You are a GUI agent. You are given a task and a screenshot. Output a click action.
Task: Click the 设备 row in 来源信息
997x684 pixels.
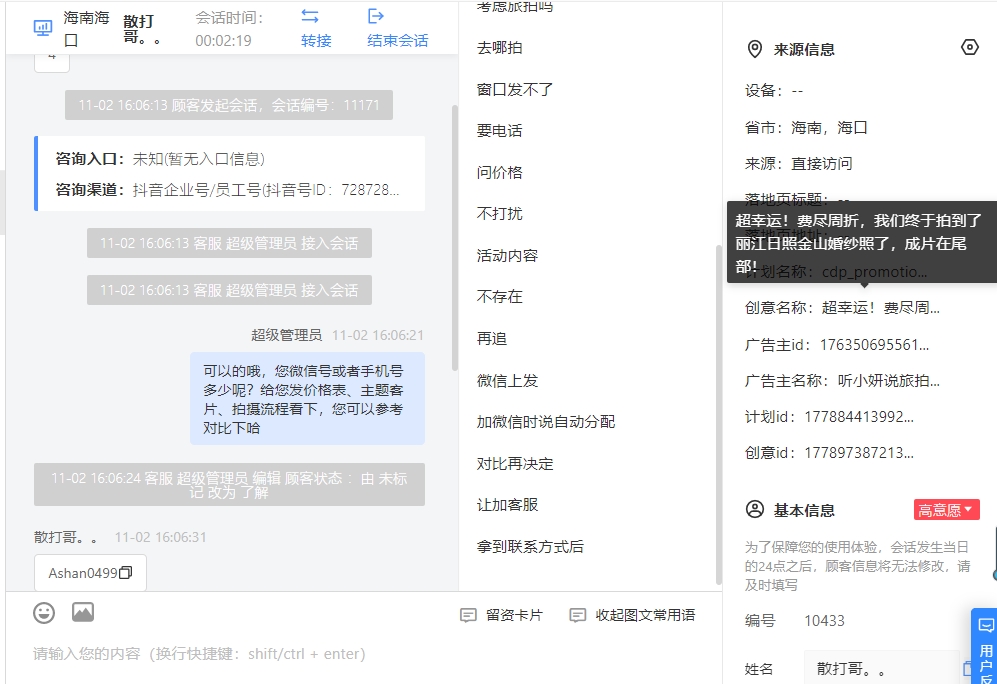(x=774, y=91)
